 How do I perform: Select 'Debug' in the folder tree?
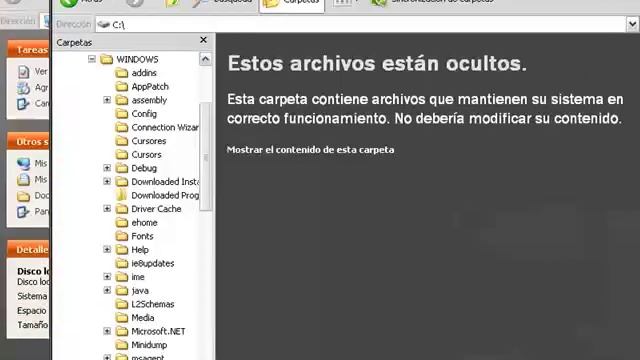coord(144,168)
